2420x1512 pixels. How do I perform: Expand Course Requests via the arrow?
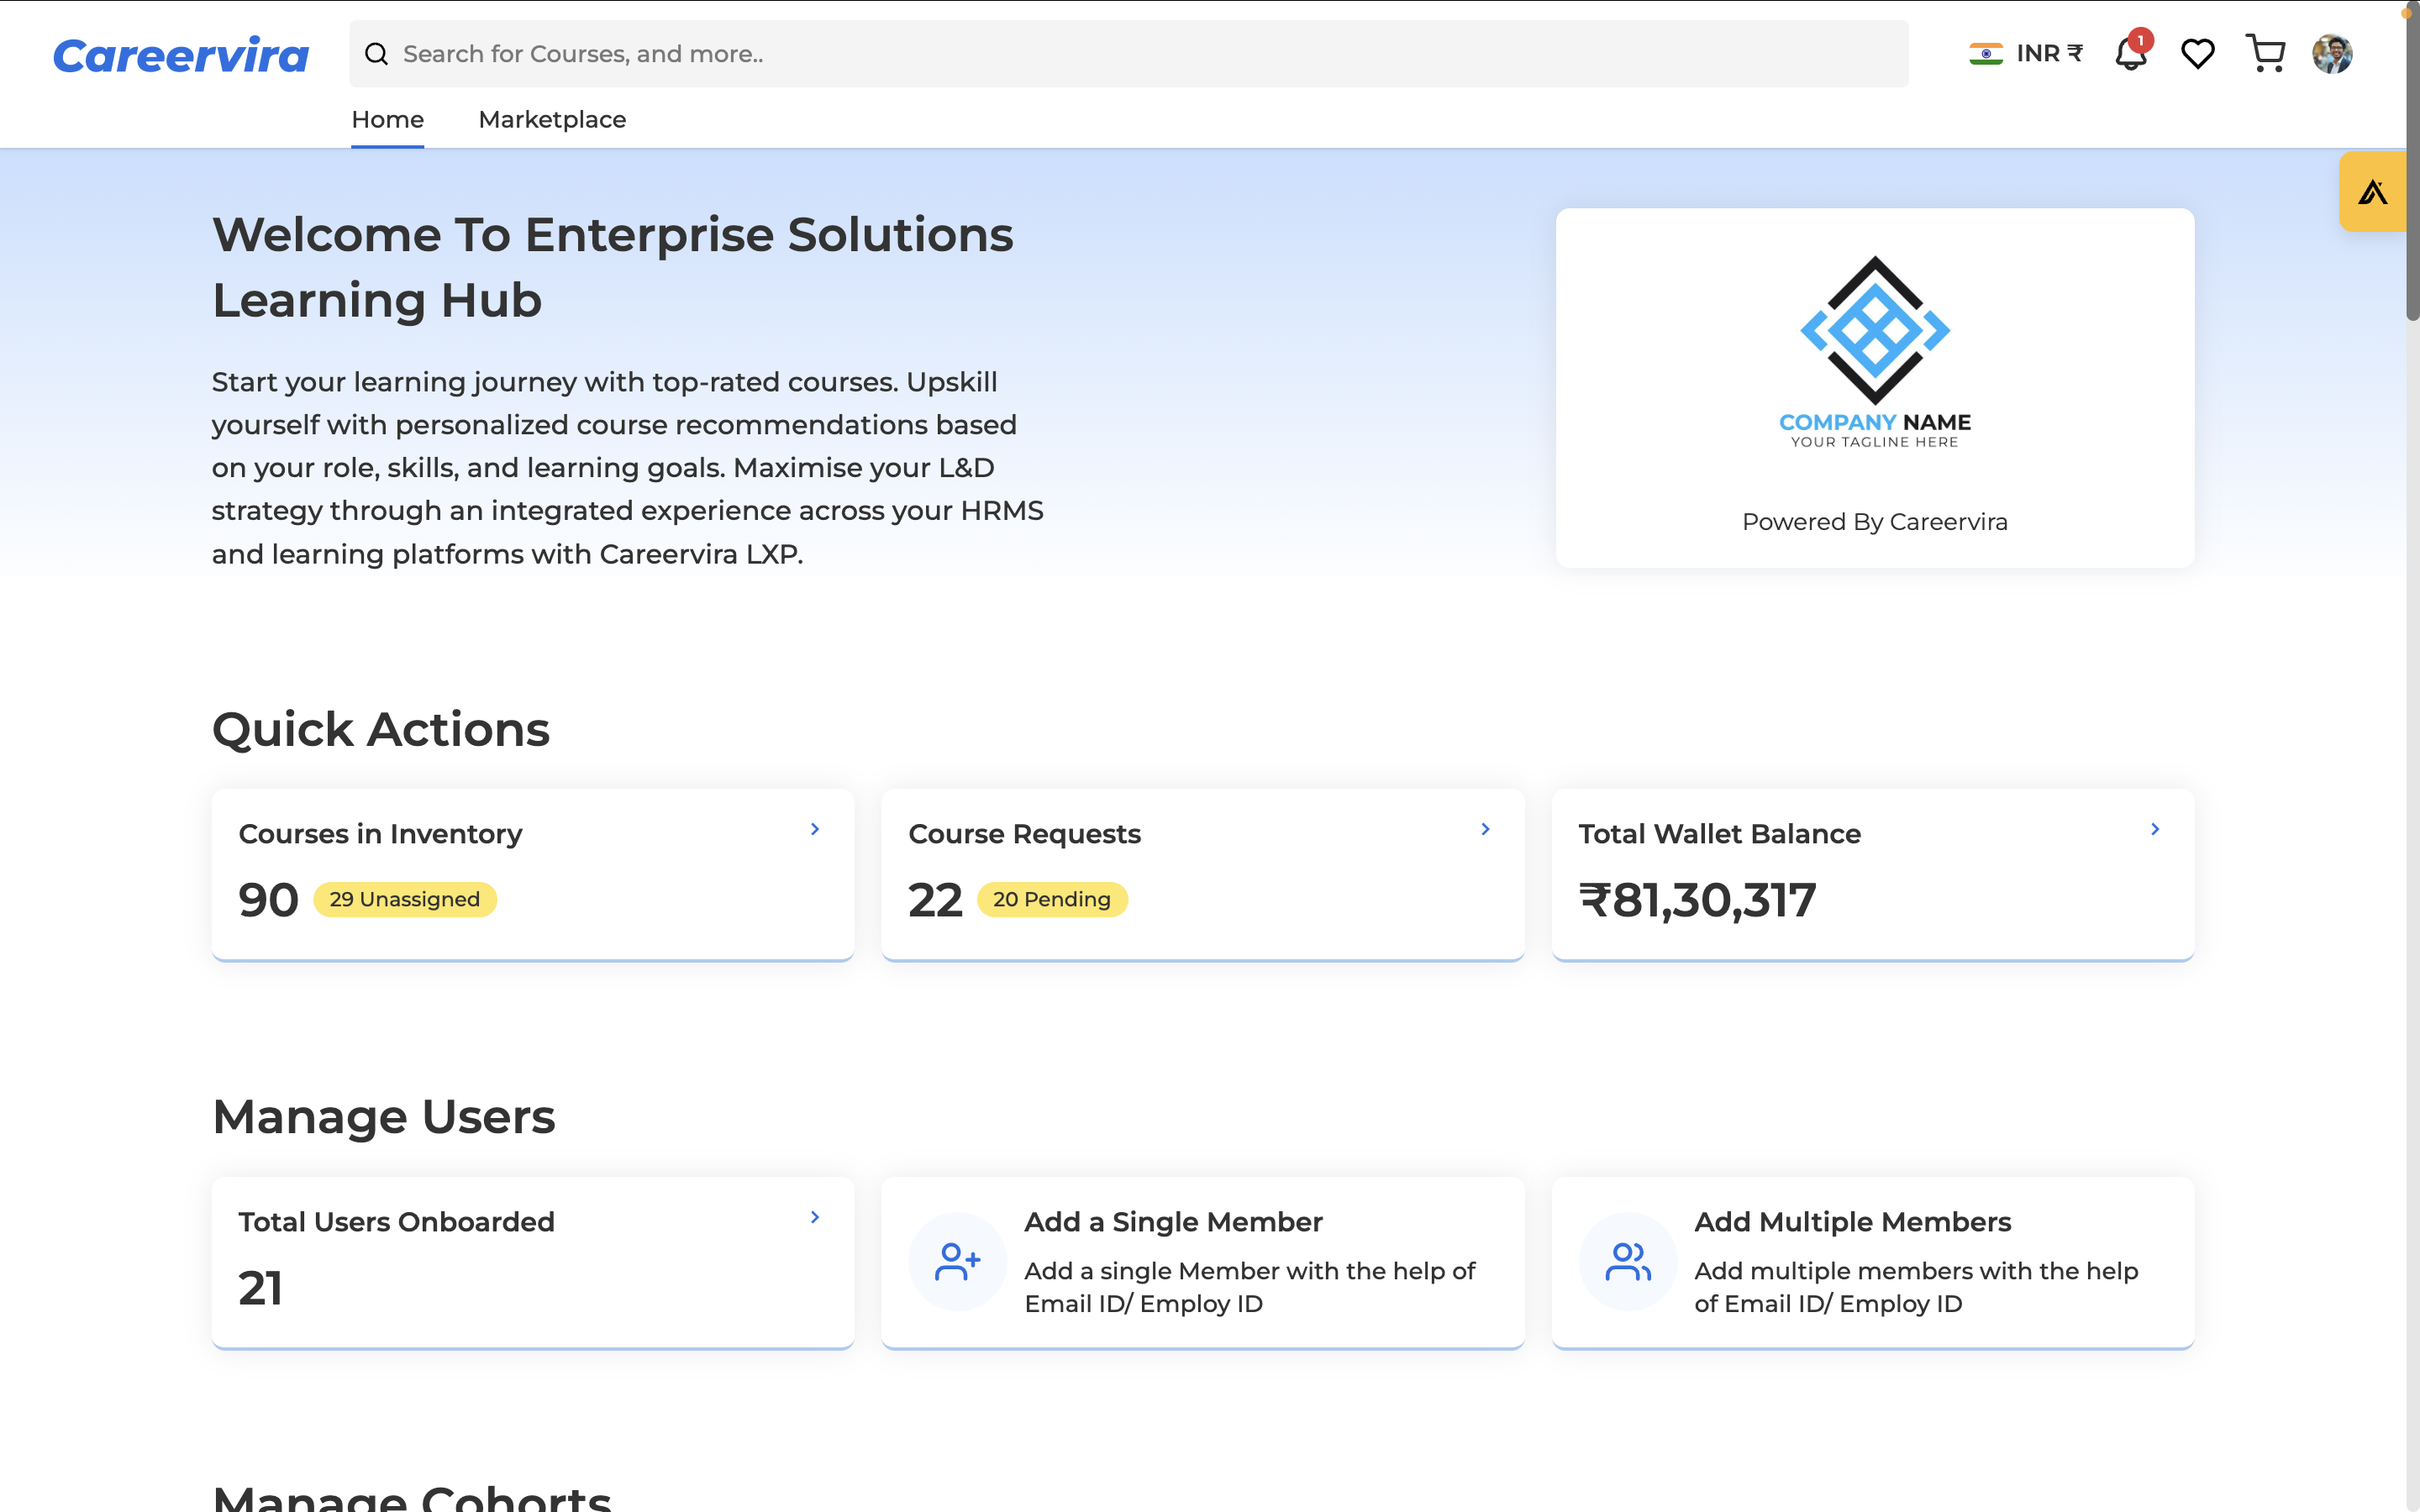pyautogui.click(x=1485, y=828)
